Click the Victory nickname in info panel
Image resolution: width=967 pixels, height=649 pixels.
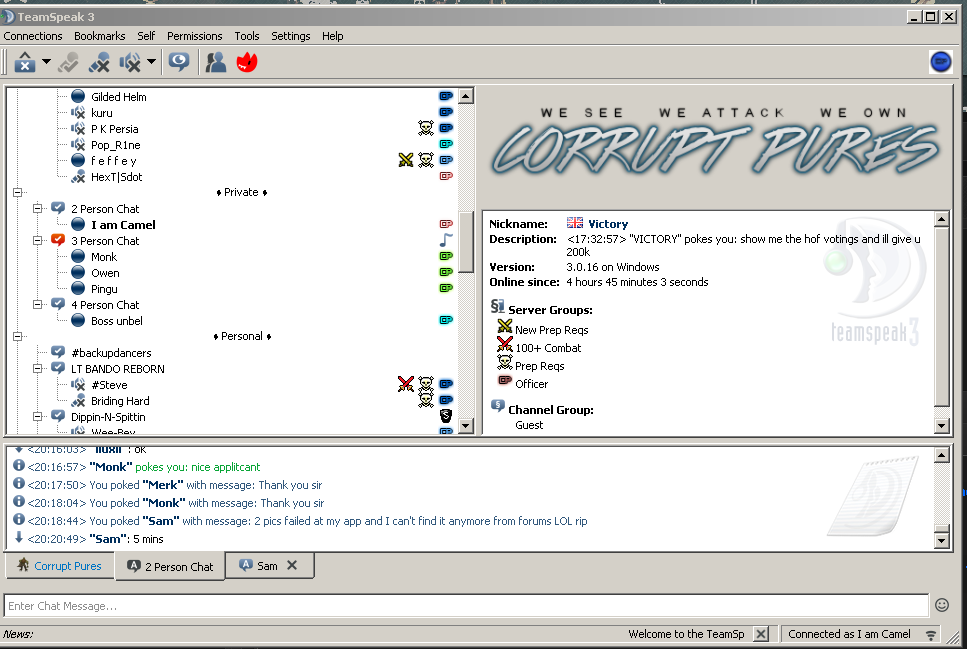pyautogui.click(x=608, y=224)
